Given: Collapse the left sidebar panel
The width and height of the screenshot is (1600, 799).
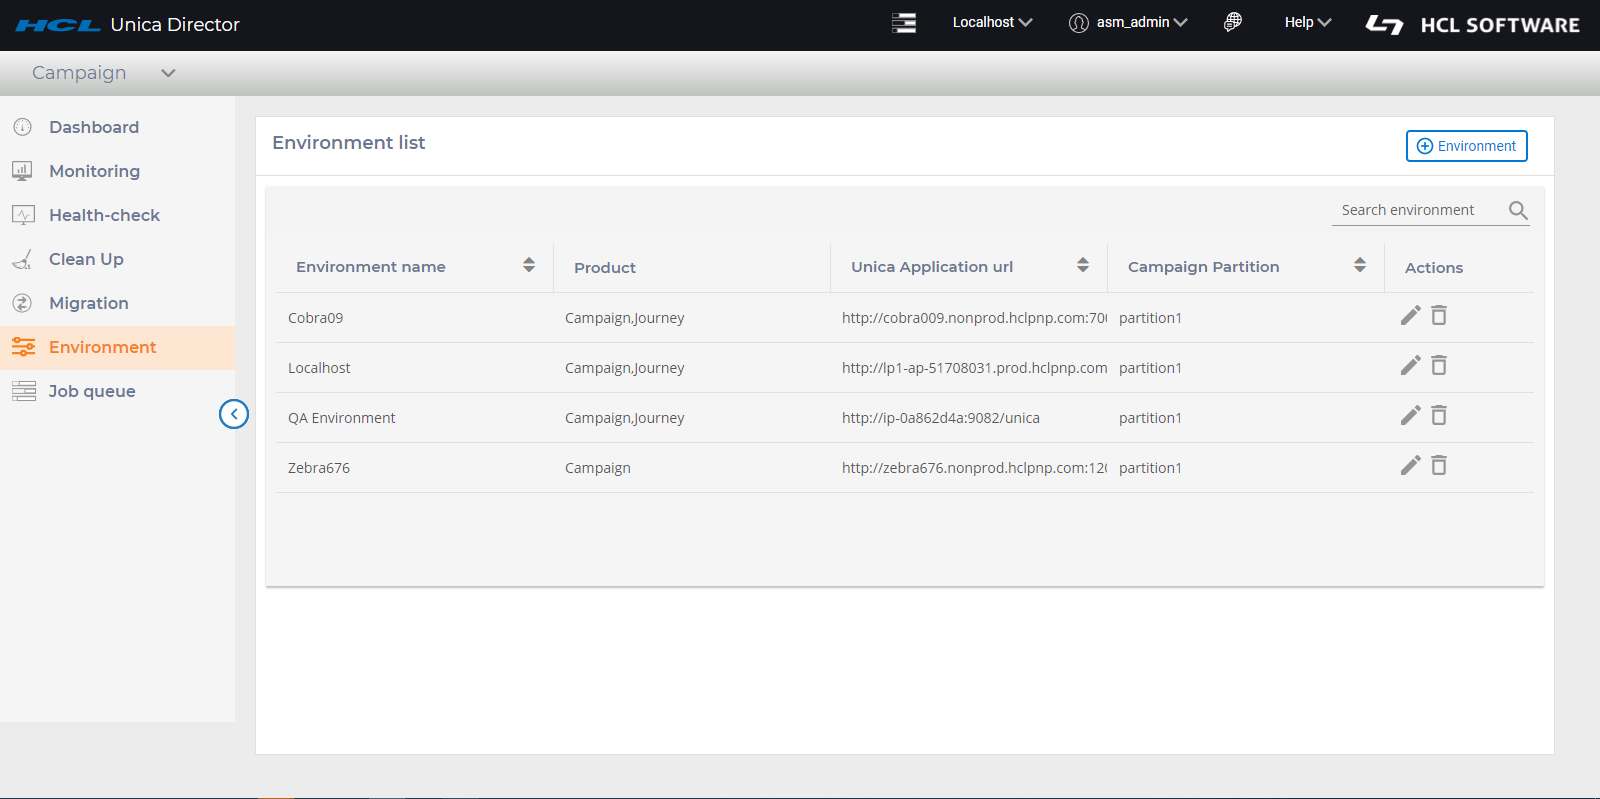Looking at the screenshot, I should click(234, 414).
